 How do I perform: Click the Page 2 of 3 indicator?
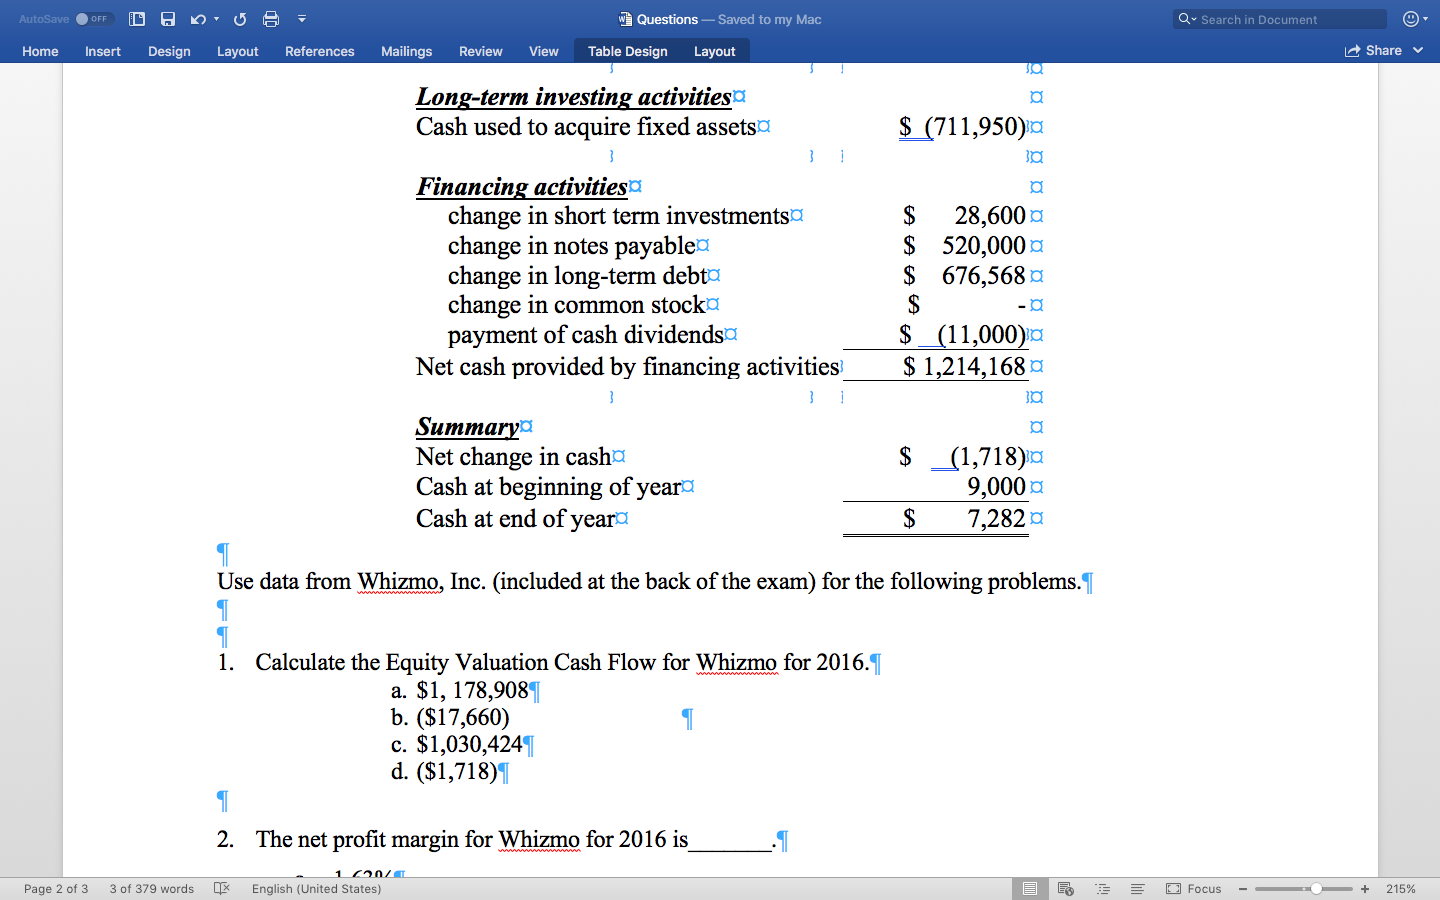(x=56, y=888)
